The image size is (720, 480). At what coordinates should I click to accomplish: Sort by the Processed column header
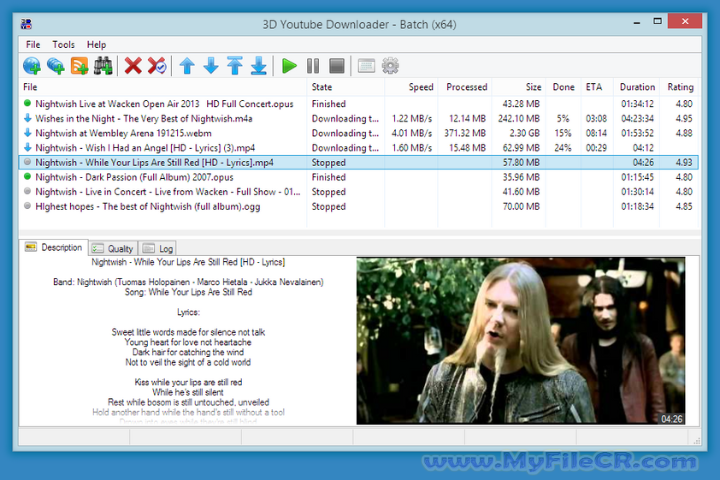pyautogui.click(x=464, y=87)
